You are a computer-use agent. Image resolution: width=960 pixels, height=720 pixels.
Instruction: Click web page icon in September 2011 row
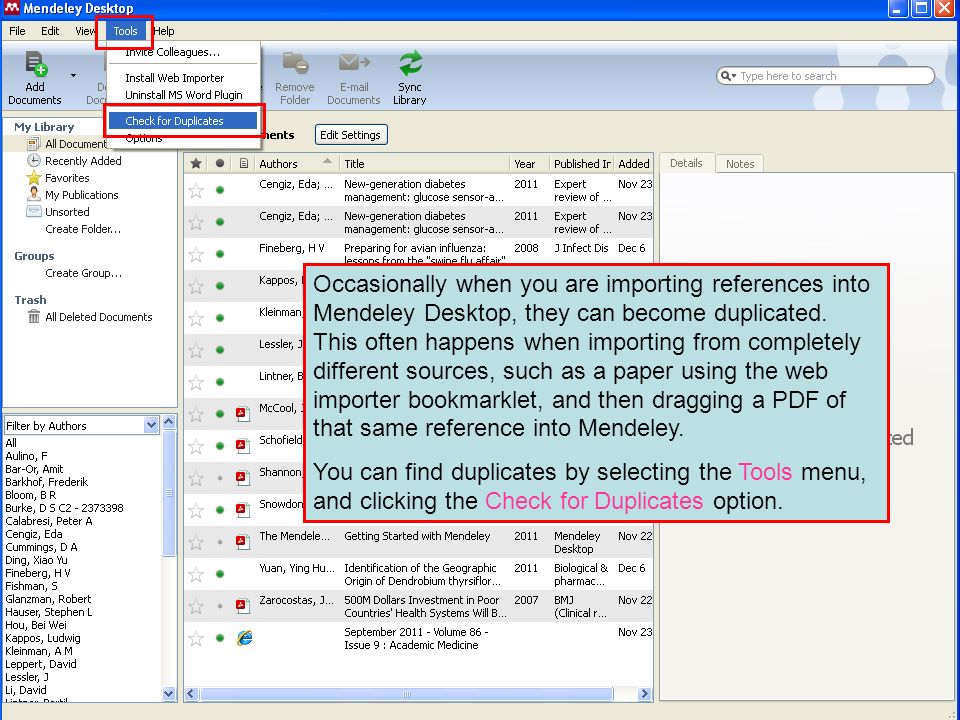coord(244,638)
